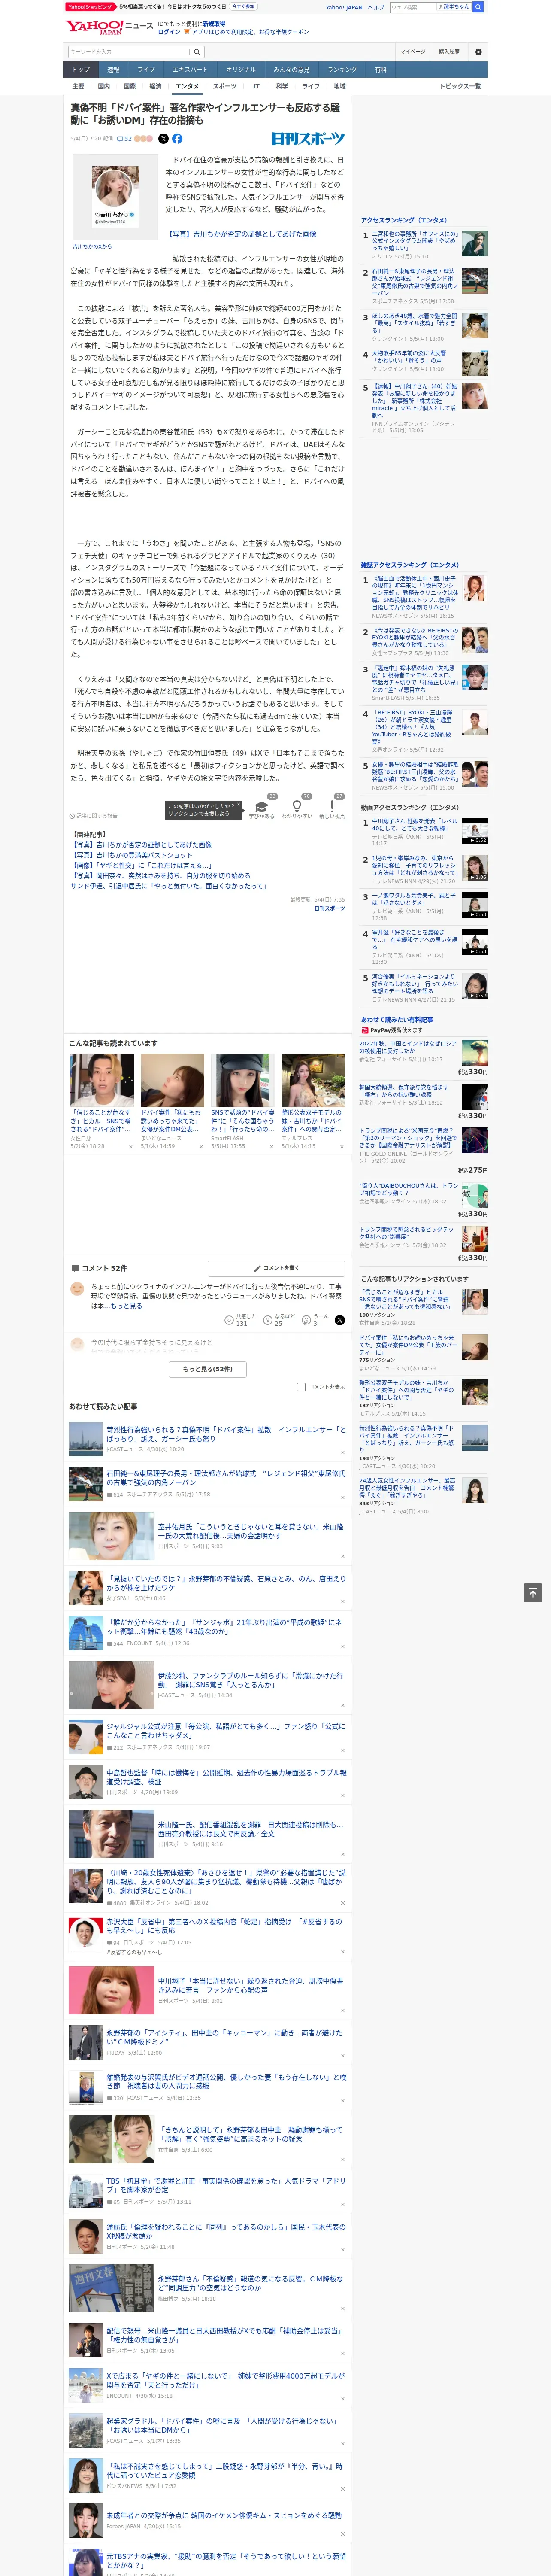Open the 2022年秋、中国とインドはなぜロシア paid article
The image size is (551, 2576).
pyautogui.click(x=408, y=1047)
